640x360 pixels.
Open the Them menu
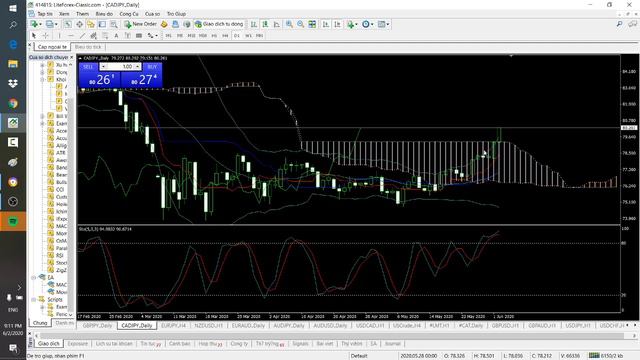coord(82,14)
